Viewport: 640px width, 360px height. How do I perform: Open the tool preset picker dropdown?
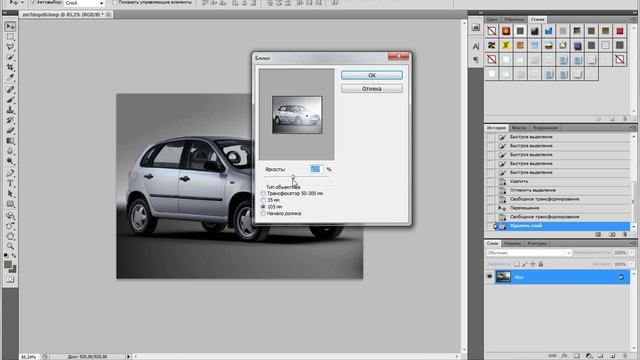(x=22, y=2)
